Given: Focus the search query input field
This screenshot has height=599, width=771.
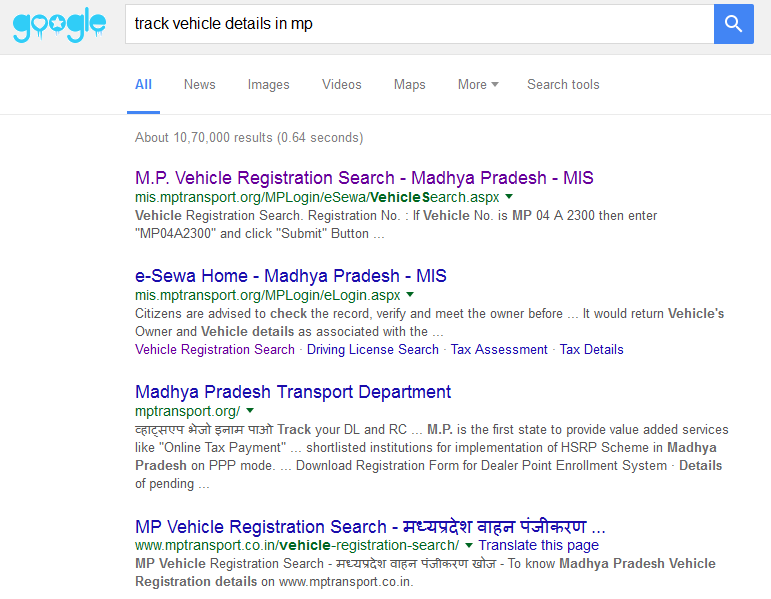Looking at the screenshot, I should coord(419,24).
